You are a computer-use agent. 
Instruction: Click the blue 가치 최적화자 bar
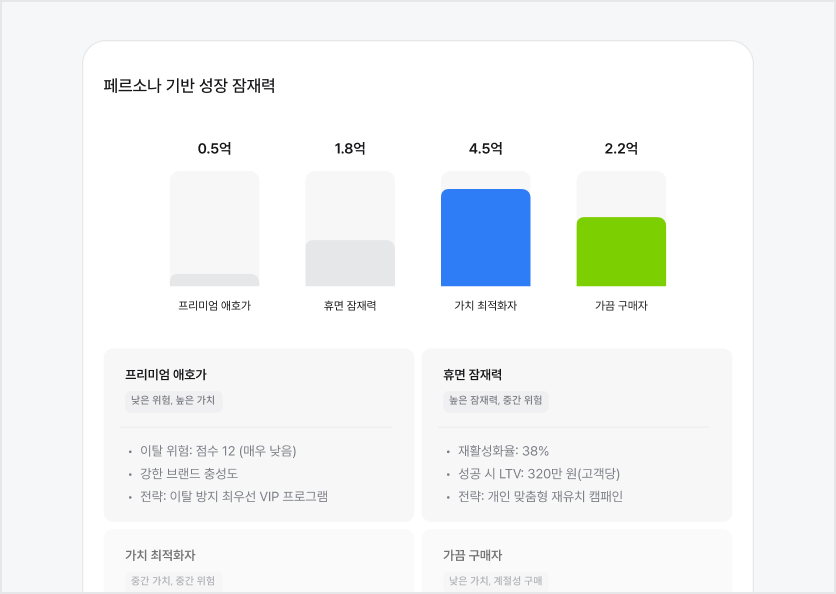485,238
